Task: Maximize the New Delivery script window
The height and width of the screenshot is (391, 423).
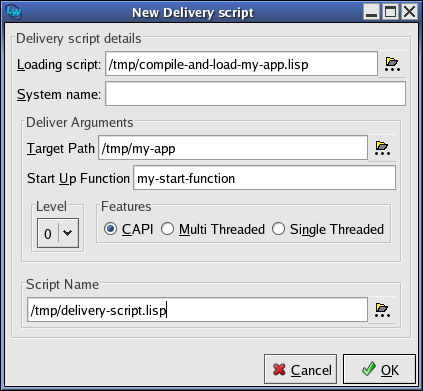Action: coord(391,12)
